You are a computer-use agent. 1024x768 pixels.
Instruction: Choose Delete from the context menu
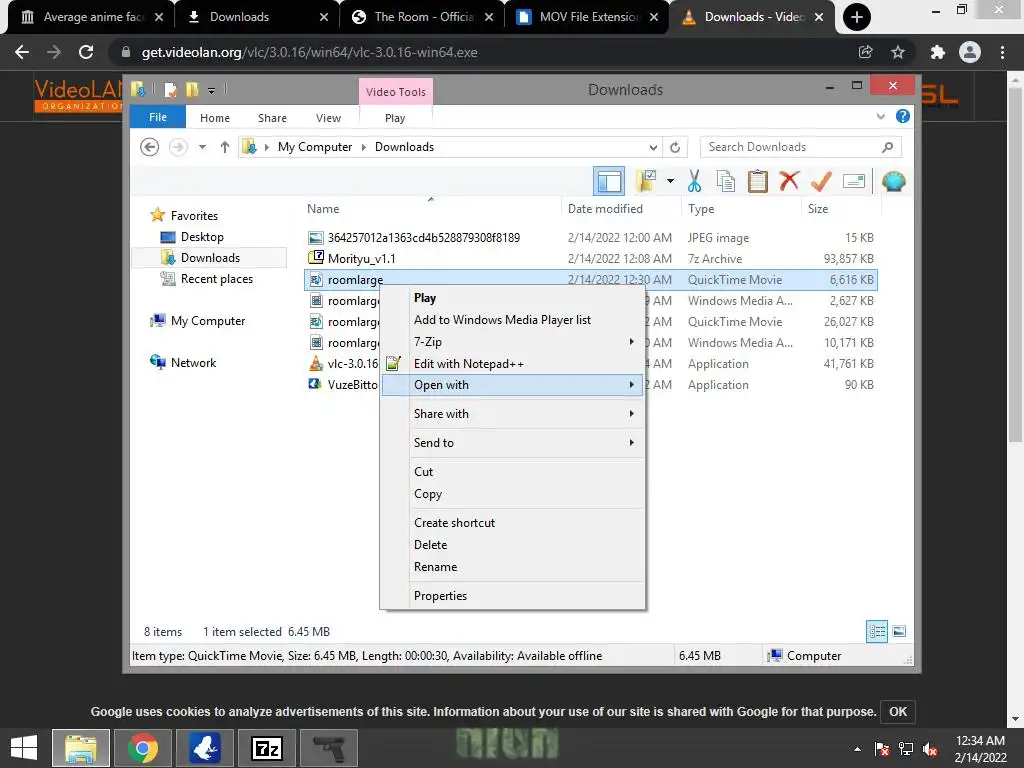click(513, 545)
